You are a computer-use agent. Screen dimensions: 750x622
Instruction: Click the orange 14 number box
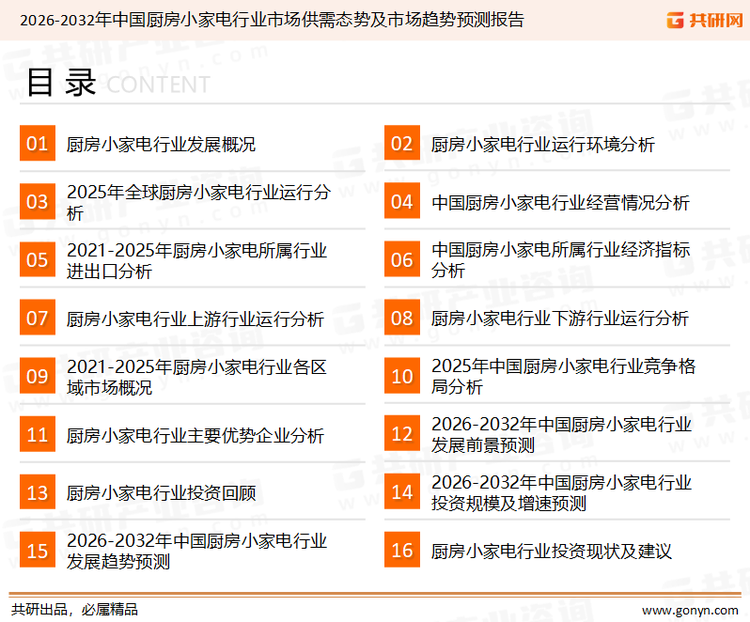(402, 492)
